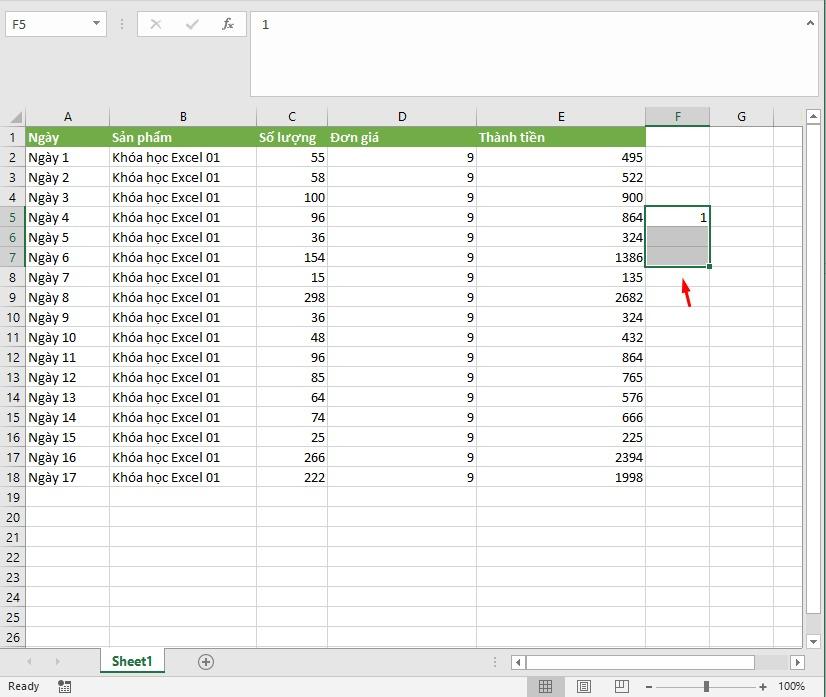Click the New Sheet plus icon

(x=205, y=661)
